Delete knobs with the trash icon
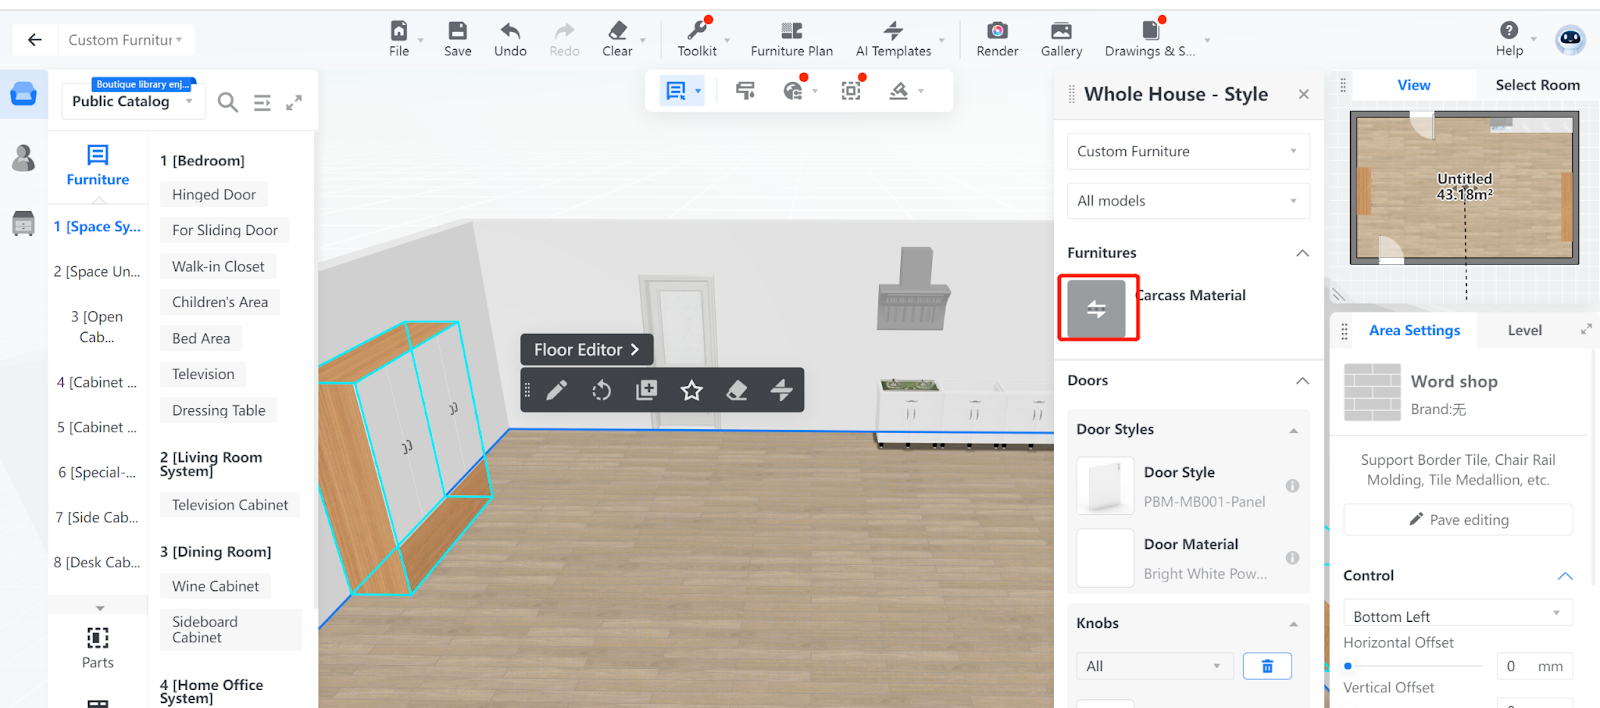 pyautogui.click(x=1266, y=666)
